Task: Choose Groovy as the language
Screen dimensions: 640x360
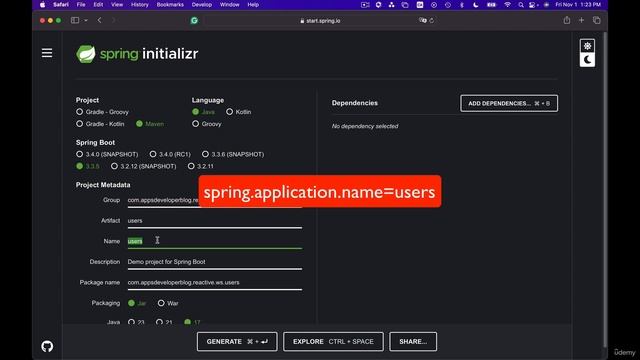Action: tap(207, 124)
